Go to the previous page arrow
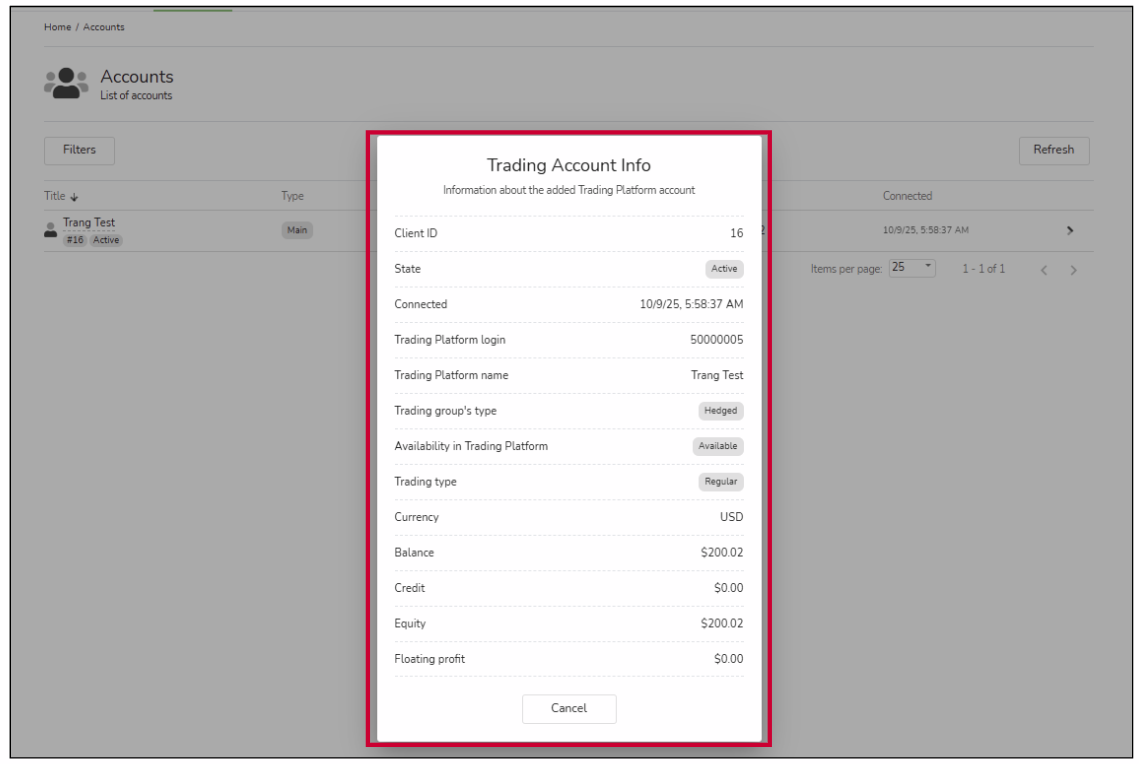 tap(1044, 270)
